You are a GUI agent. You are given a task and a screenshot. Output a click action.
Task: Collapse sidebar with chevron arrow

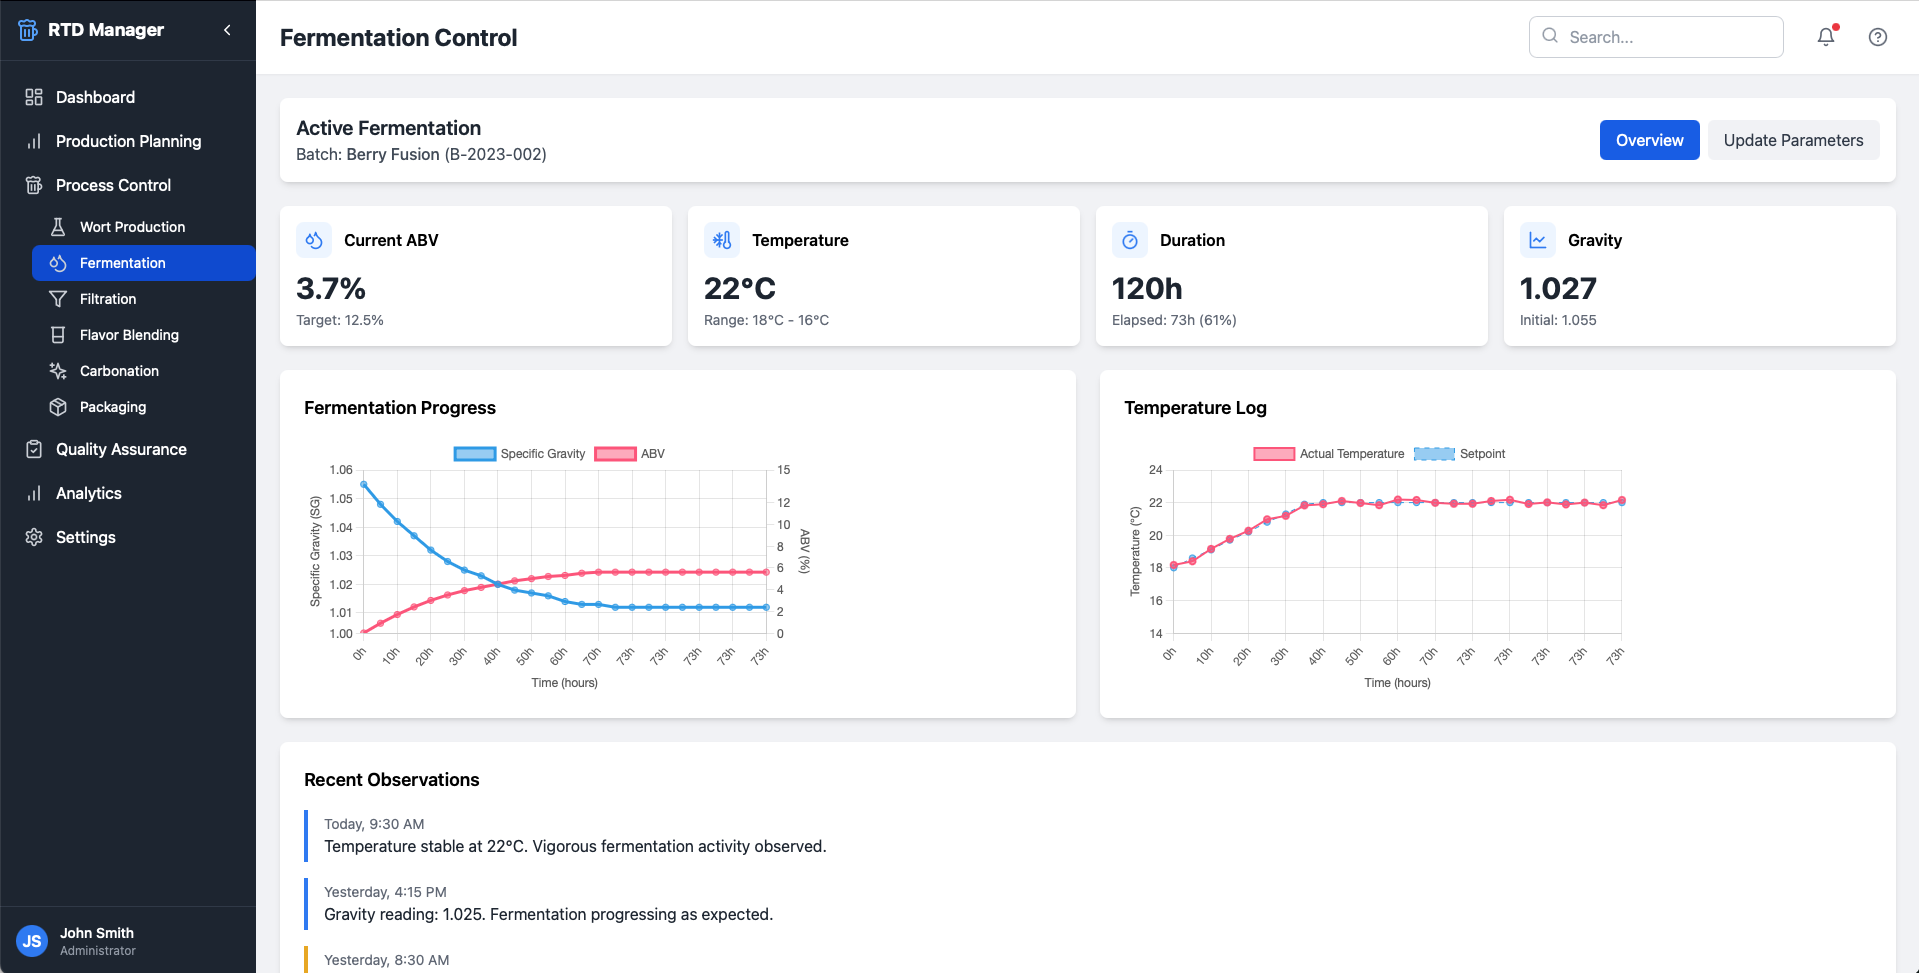[227, 30]
